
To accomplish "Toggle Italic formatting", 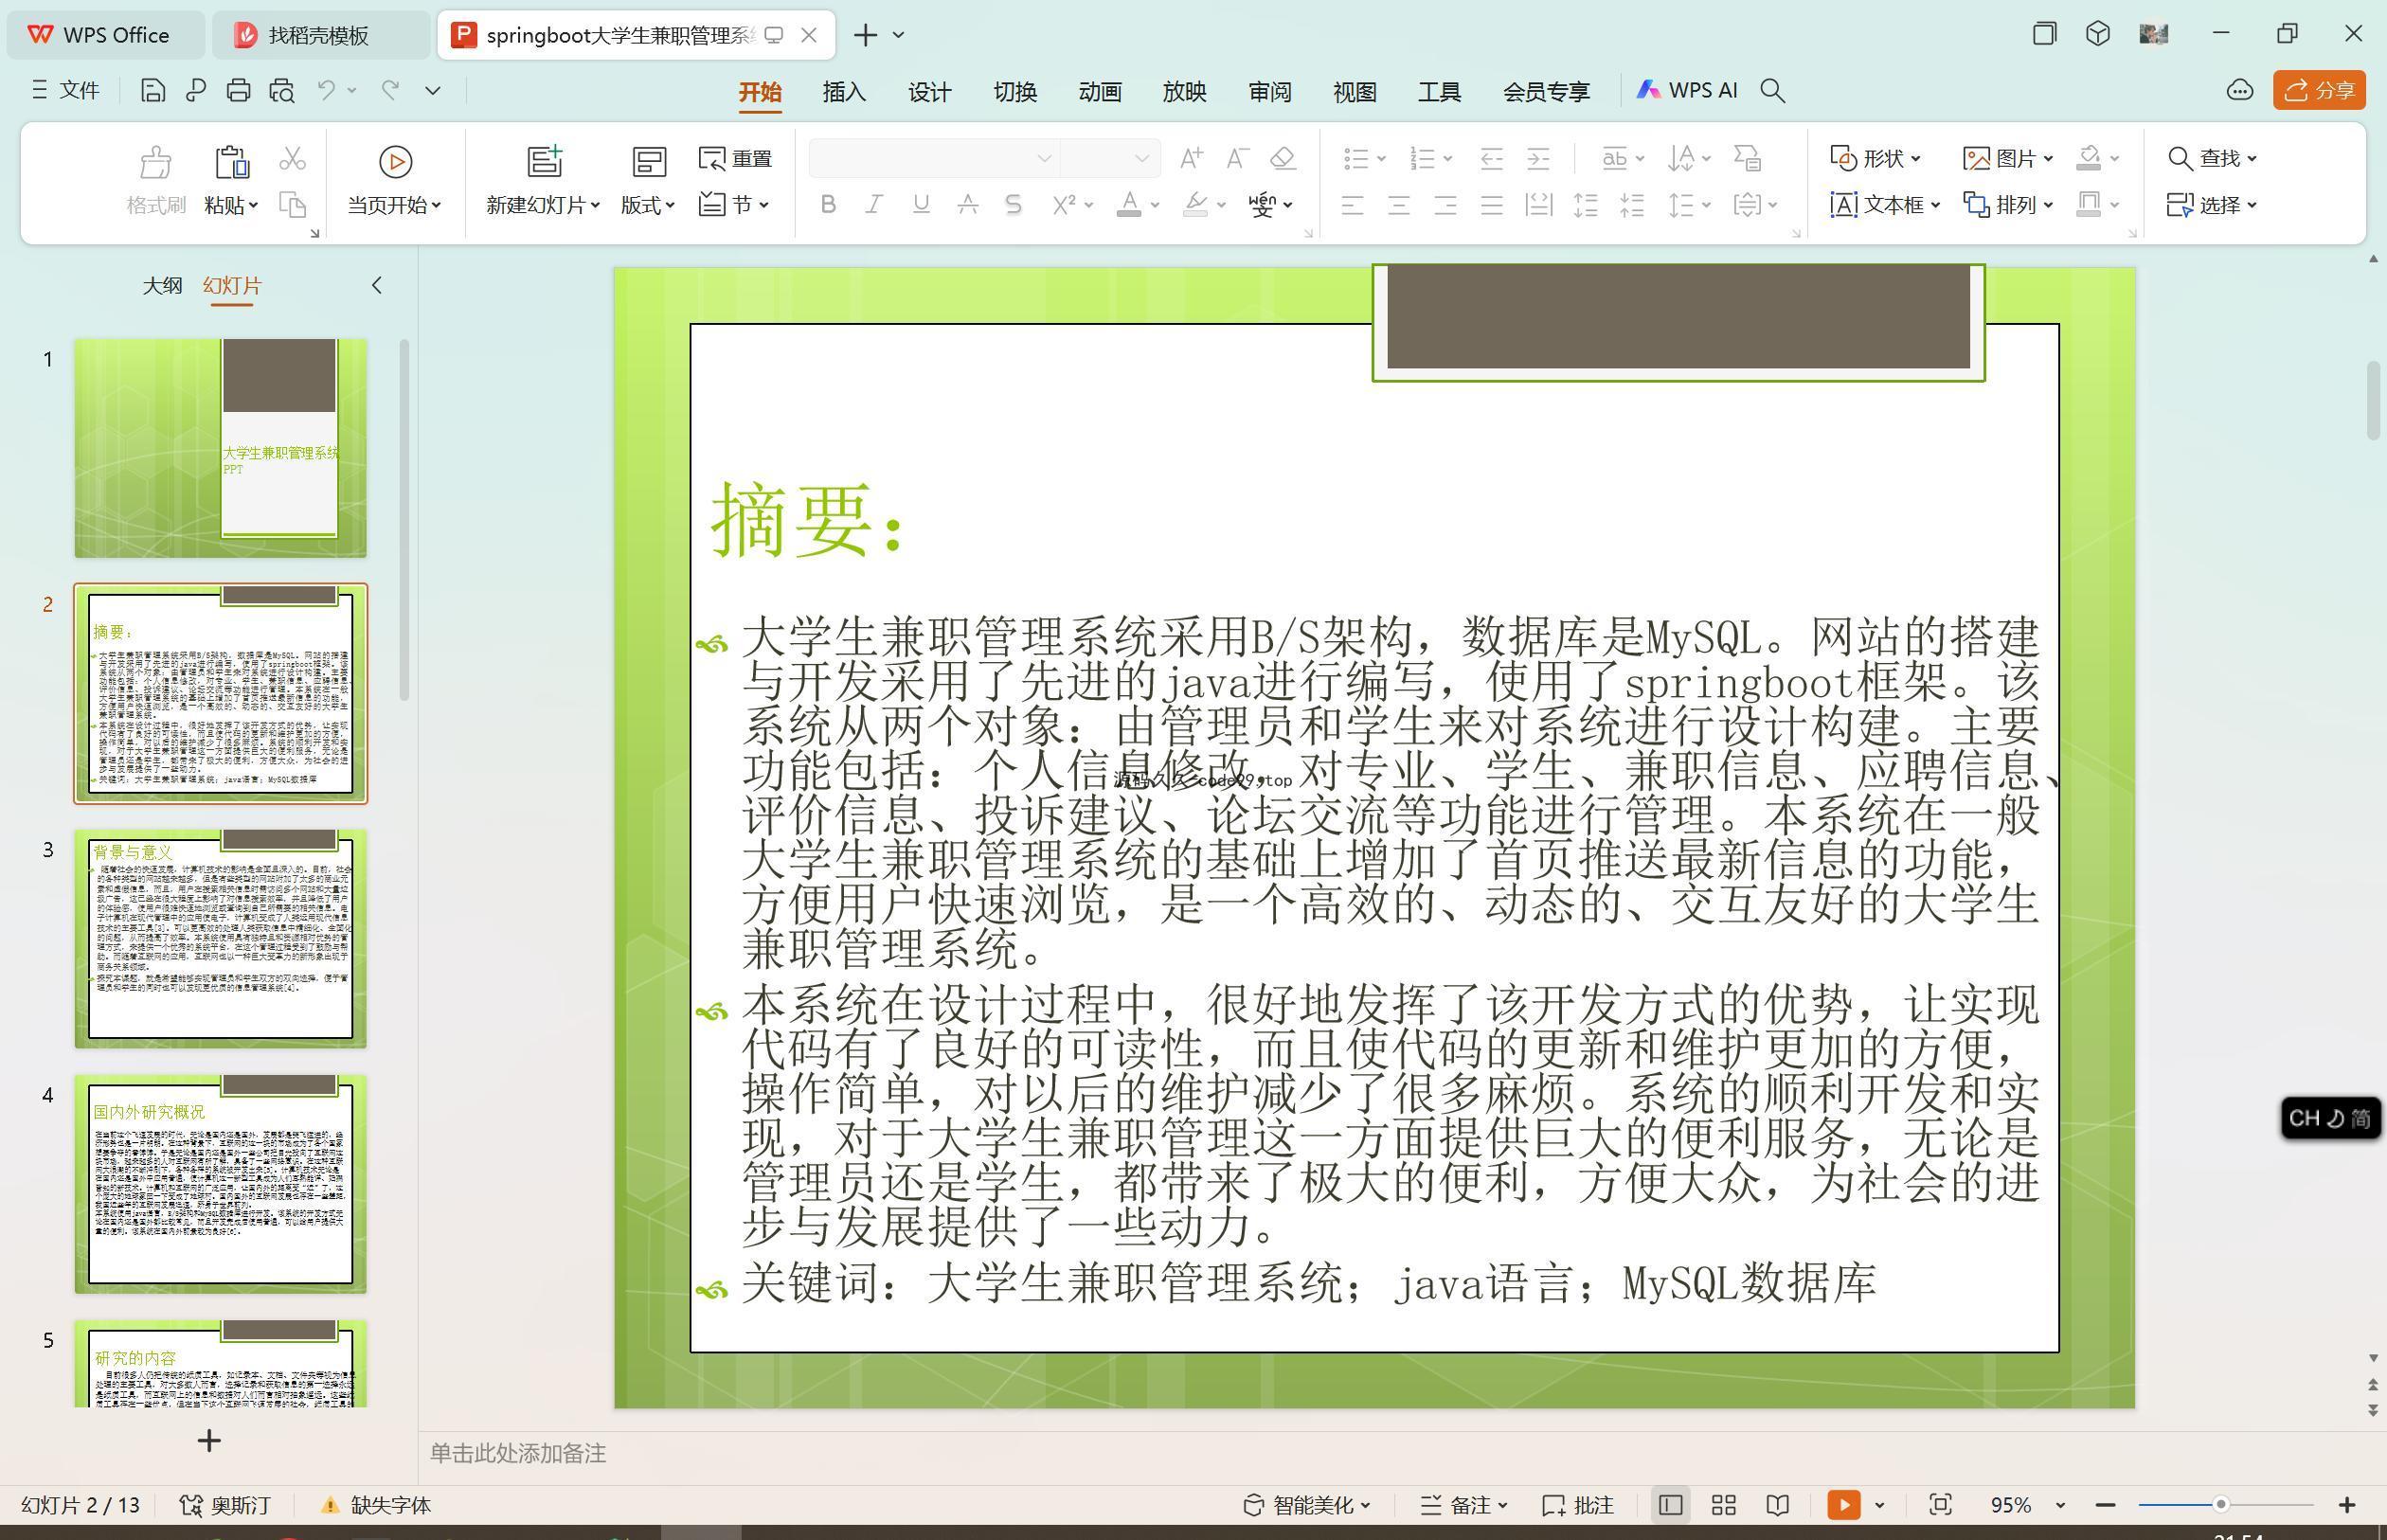I will (874, 205).
